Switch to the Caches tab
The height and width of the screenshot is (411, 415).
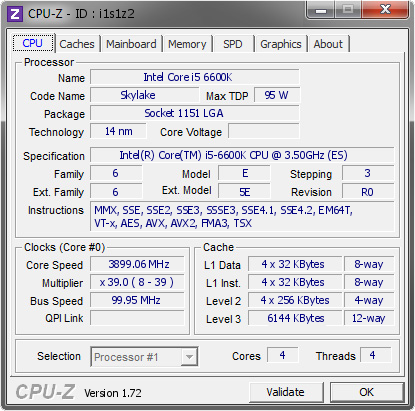click(77, 44)
